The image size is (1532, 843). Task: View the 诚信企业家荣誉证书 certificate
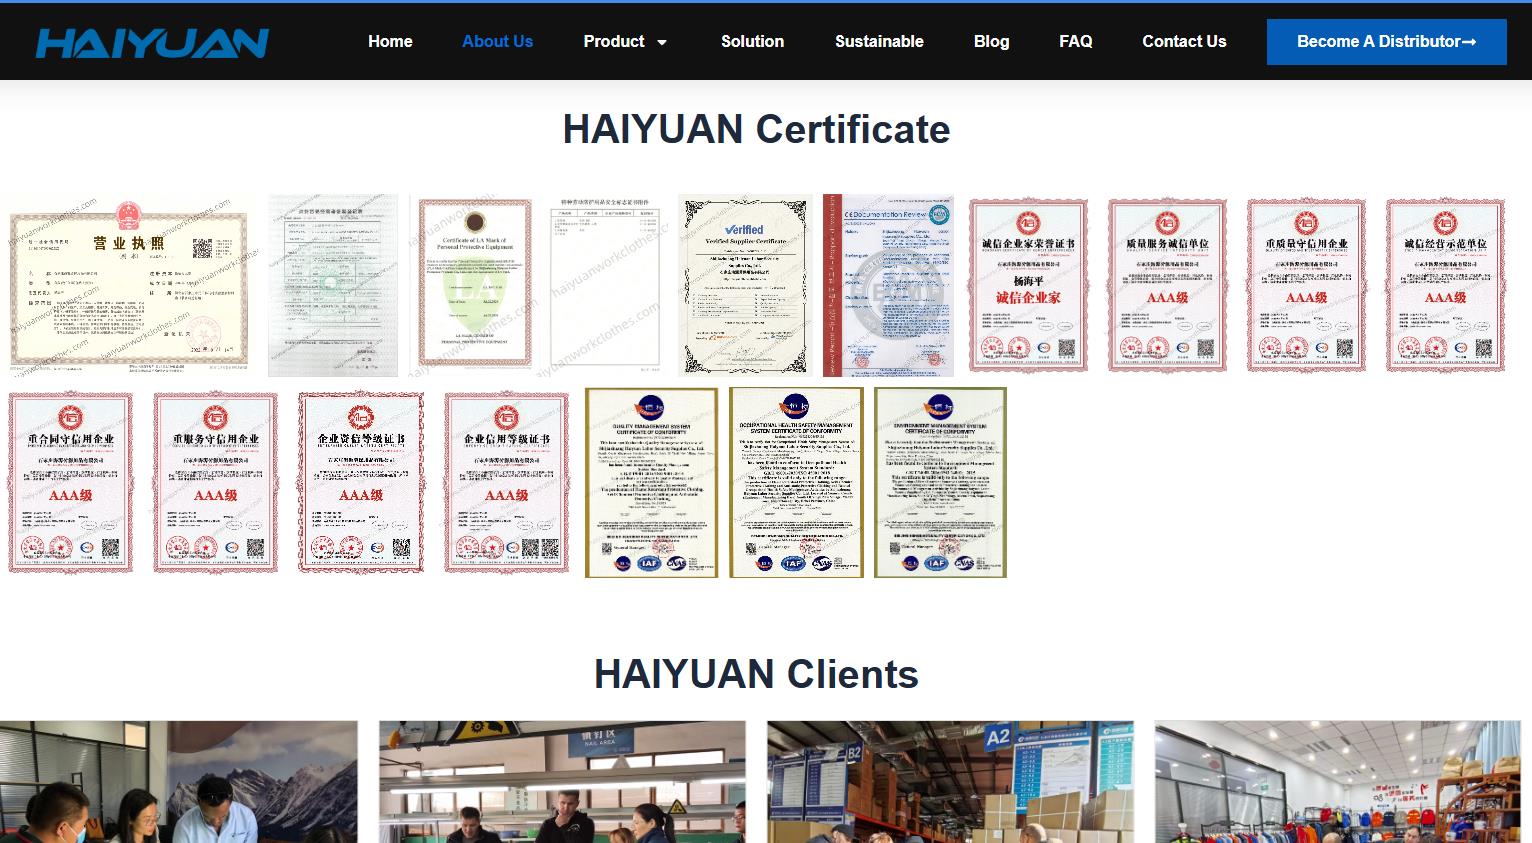(1028, 285)
